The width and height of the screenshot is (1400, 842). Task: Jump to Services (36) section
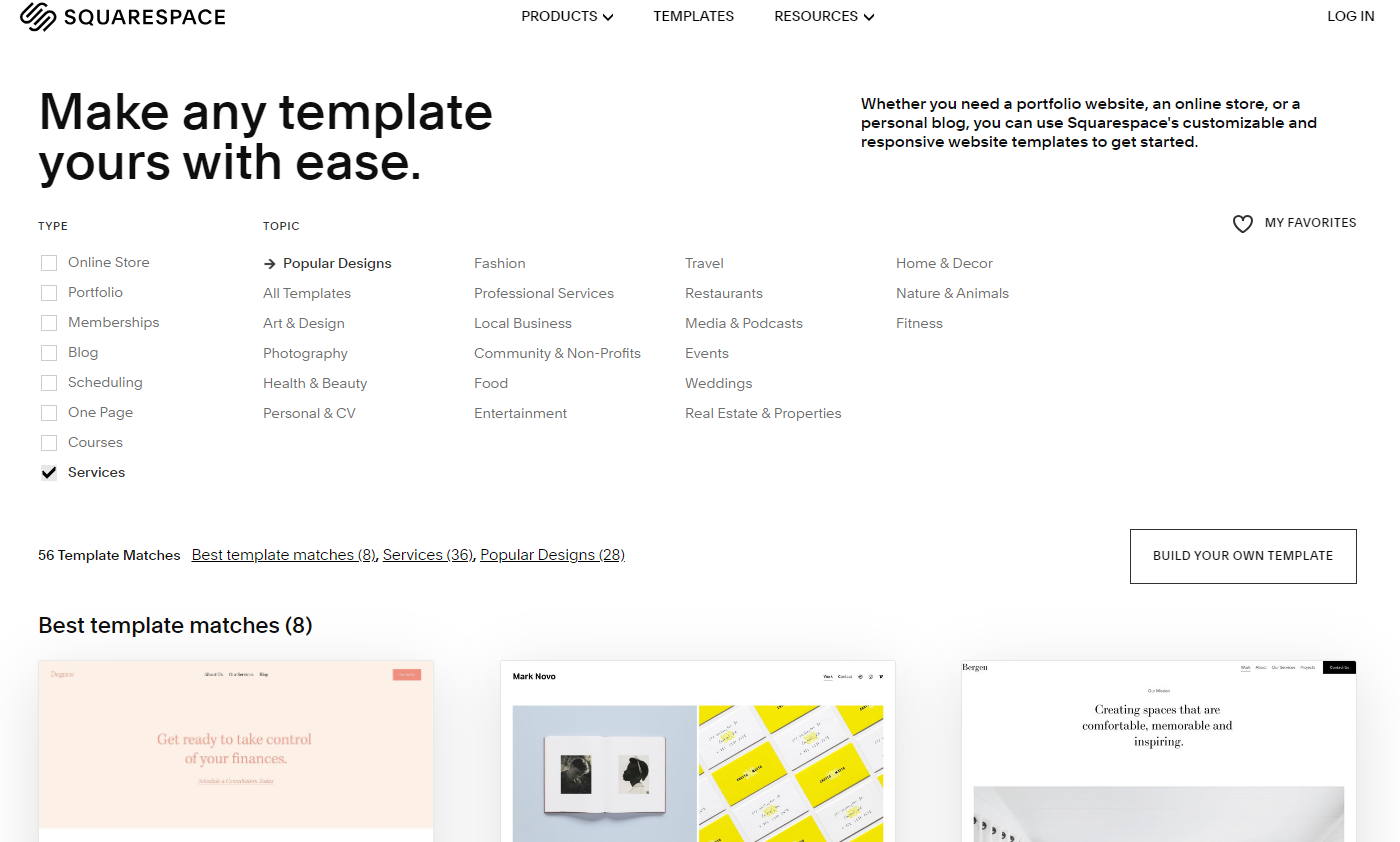428,555
